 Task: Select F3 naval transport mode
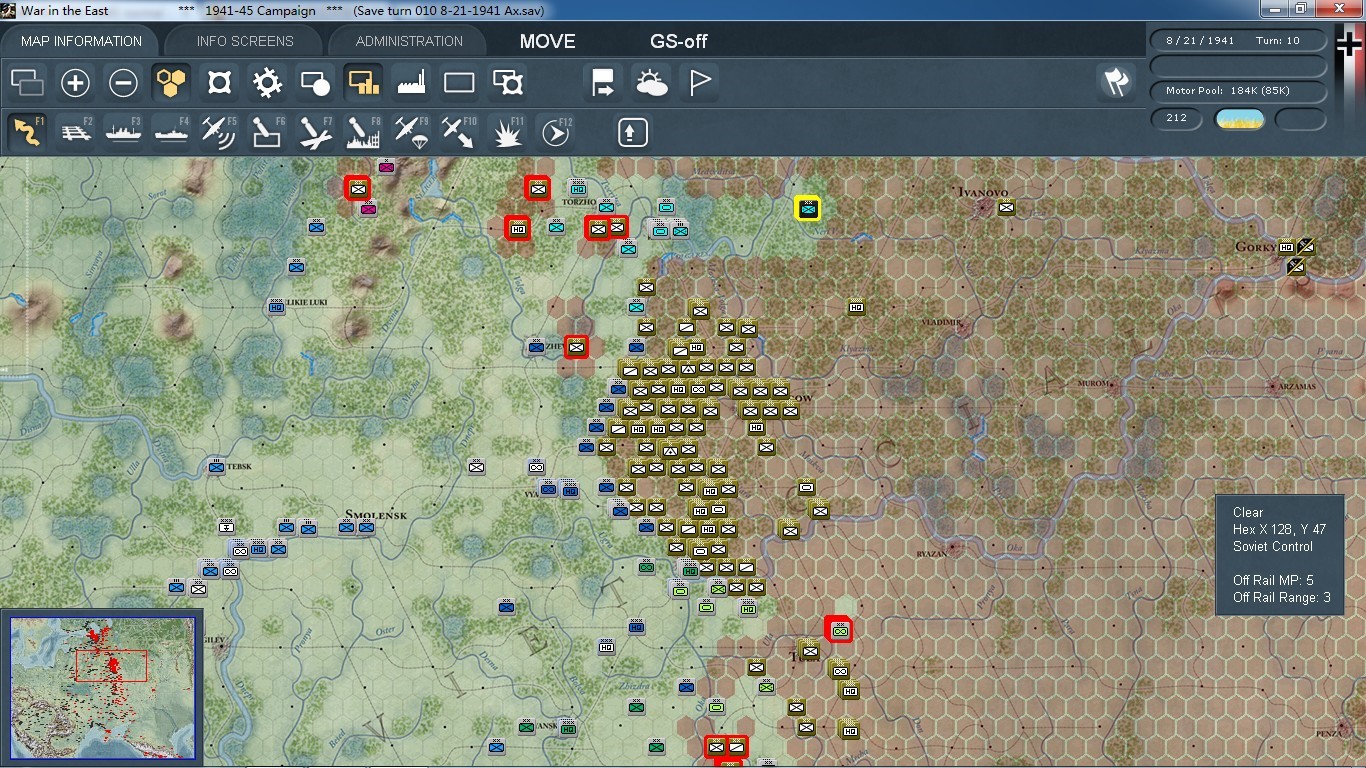123,132
